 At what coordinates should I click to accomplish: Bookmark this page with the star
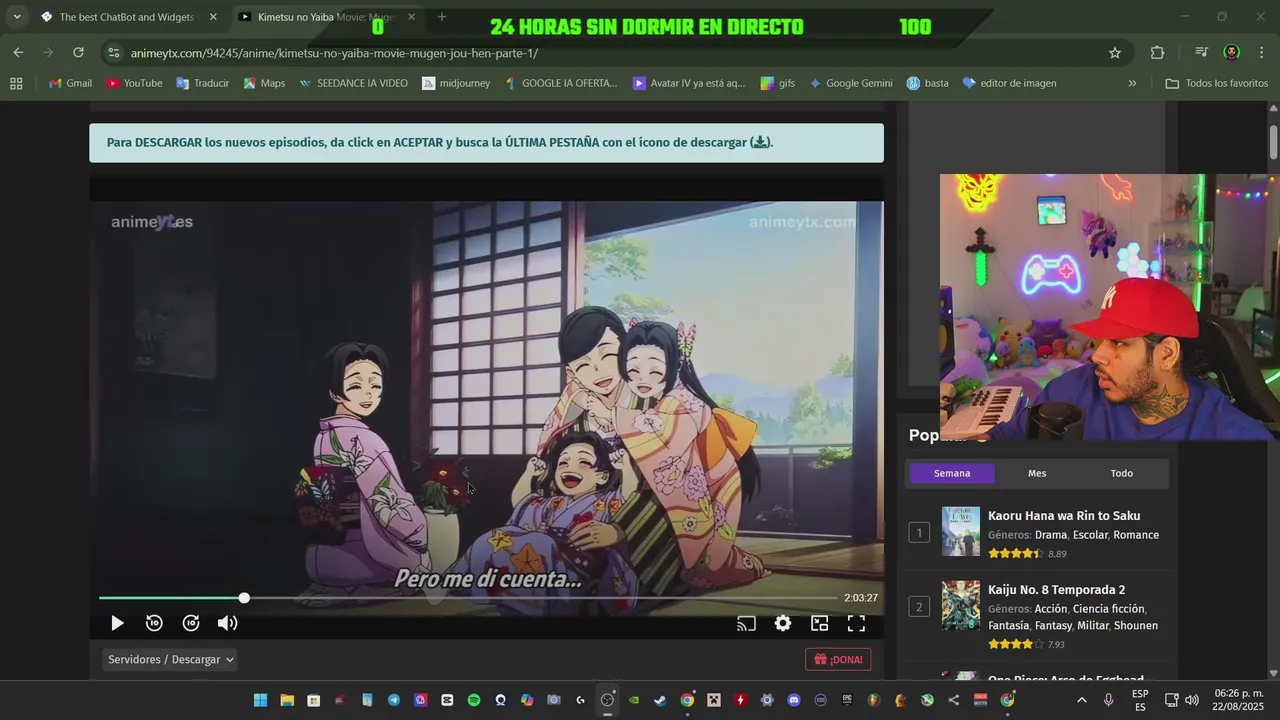coord(1115,53)
